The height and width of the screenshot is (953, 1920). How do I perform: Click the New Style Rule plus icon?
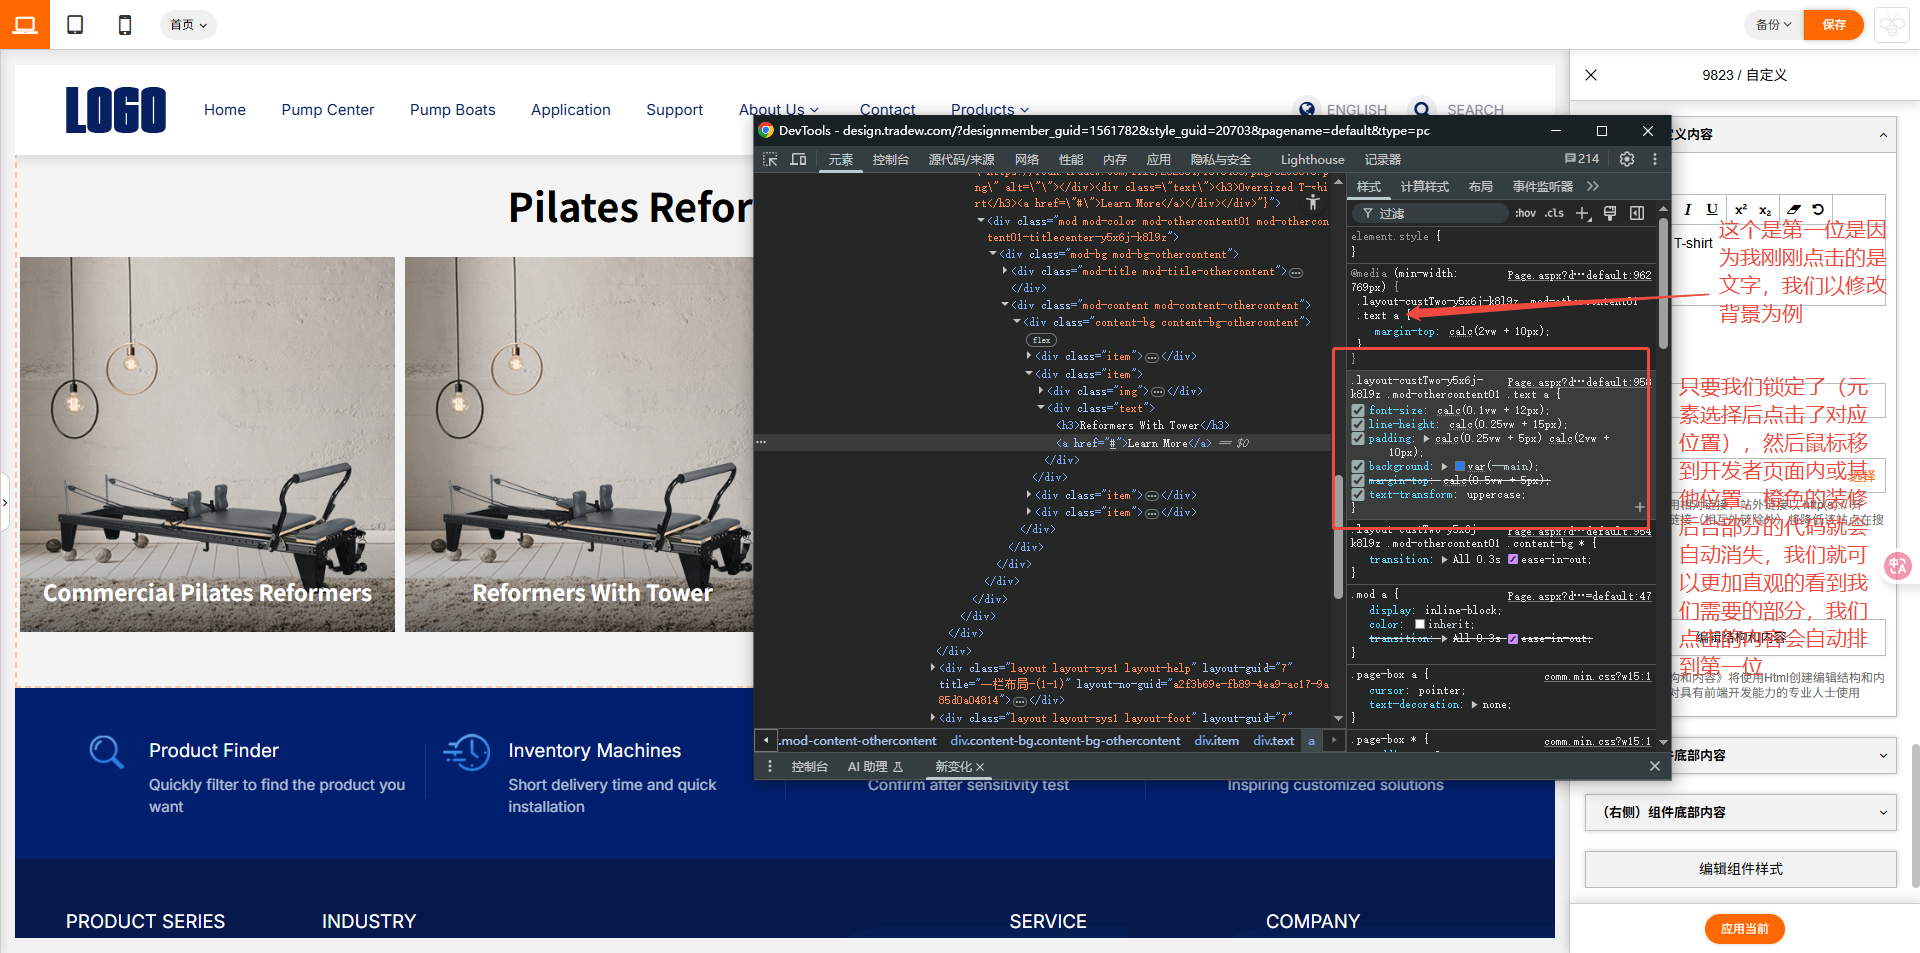[1583, 213]
